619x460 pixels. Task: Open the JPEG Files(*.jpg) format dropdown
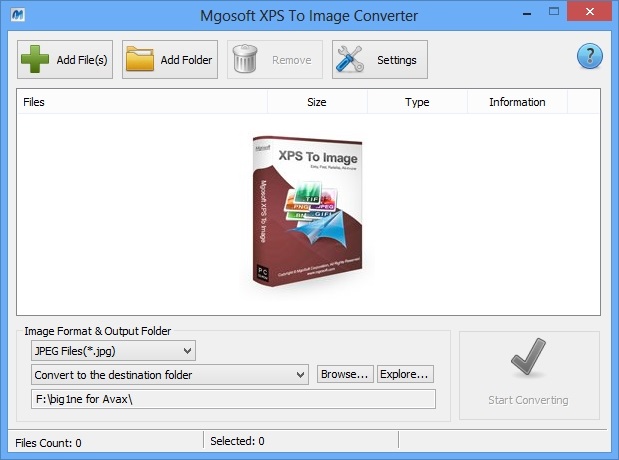coord(113,351)
